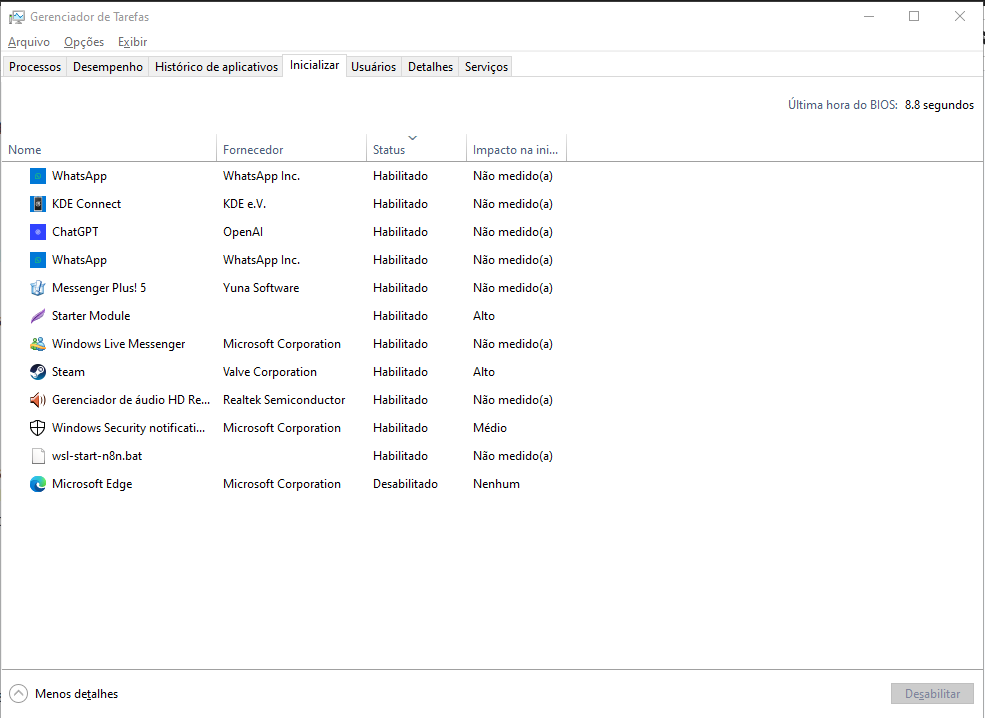Click the Menos detalhes label
This screenshot has height=718, width=985.
pyautogui.click(x=77, y=694)
